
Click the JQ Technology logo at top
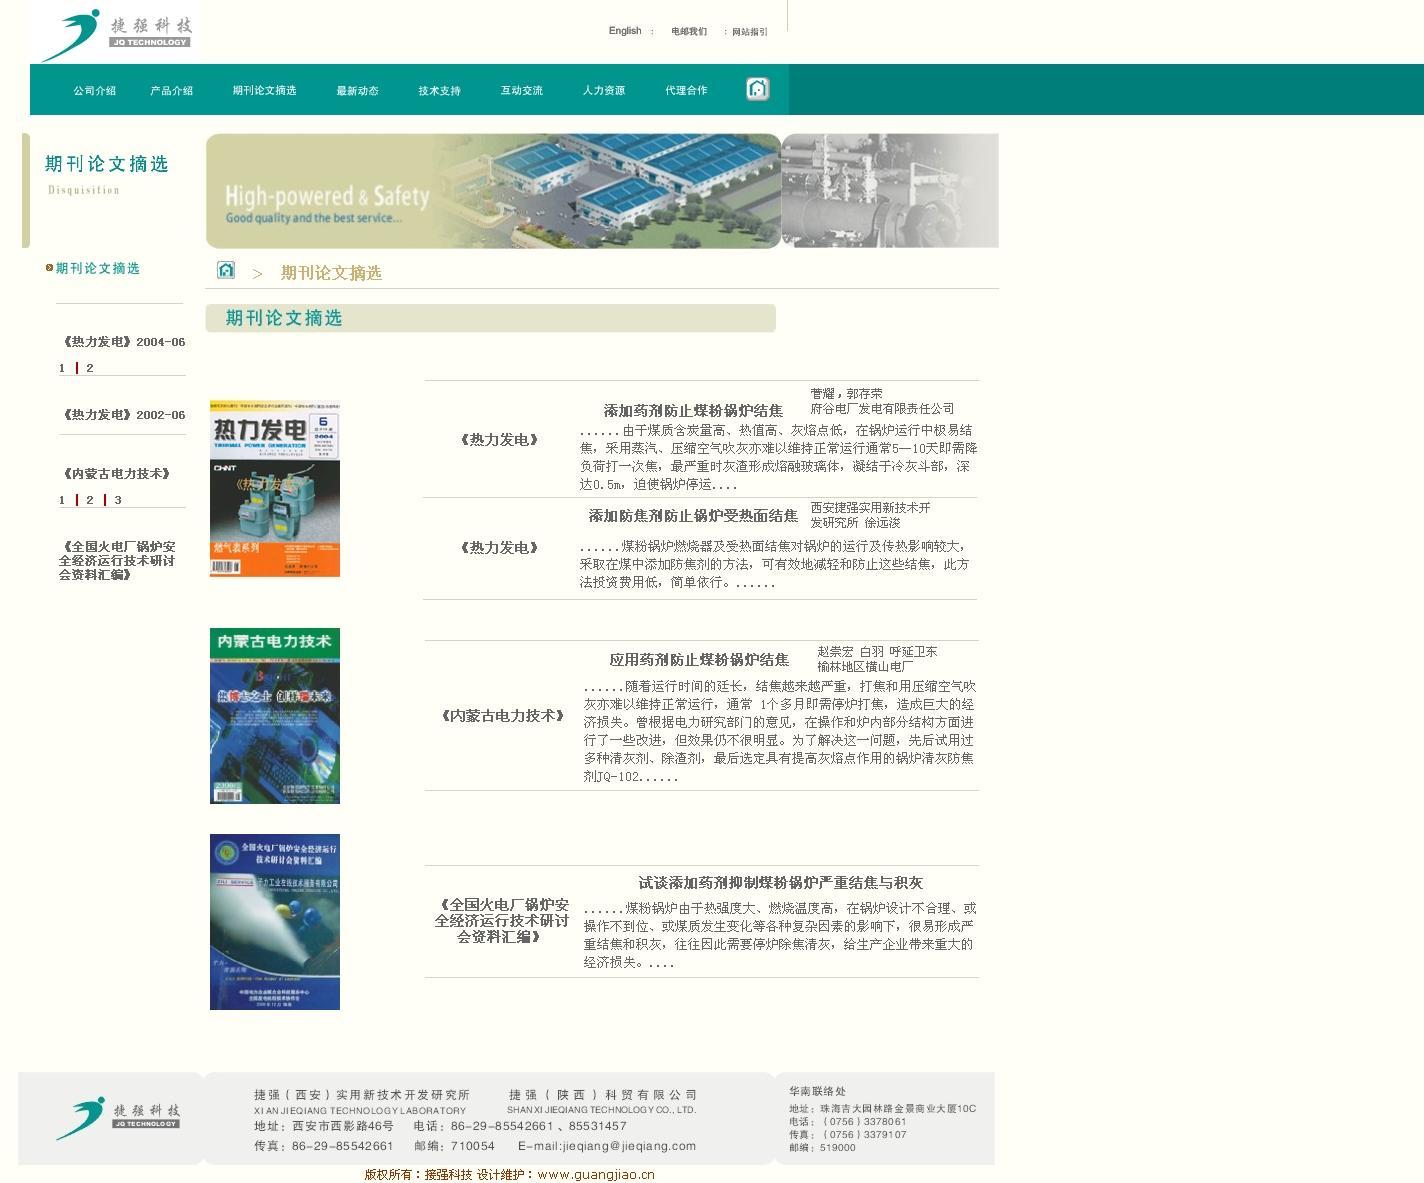click(115, 33)
